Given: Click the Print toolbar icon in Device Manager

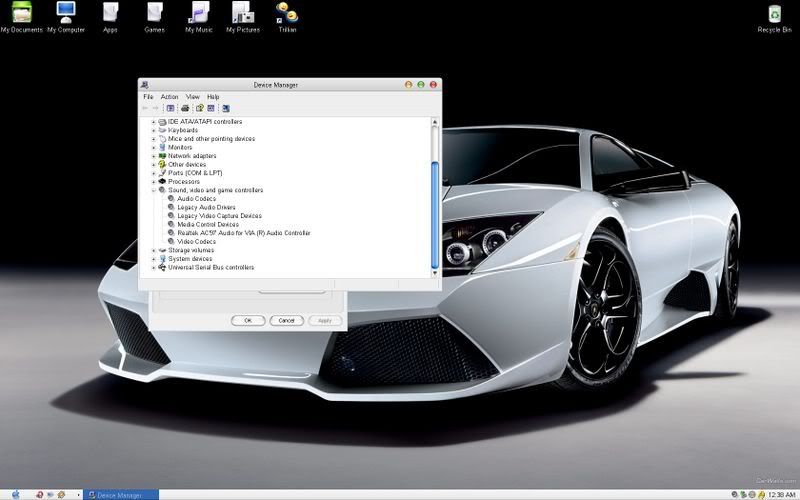Looking at the screenshot, I should coord(186,108).
